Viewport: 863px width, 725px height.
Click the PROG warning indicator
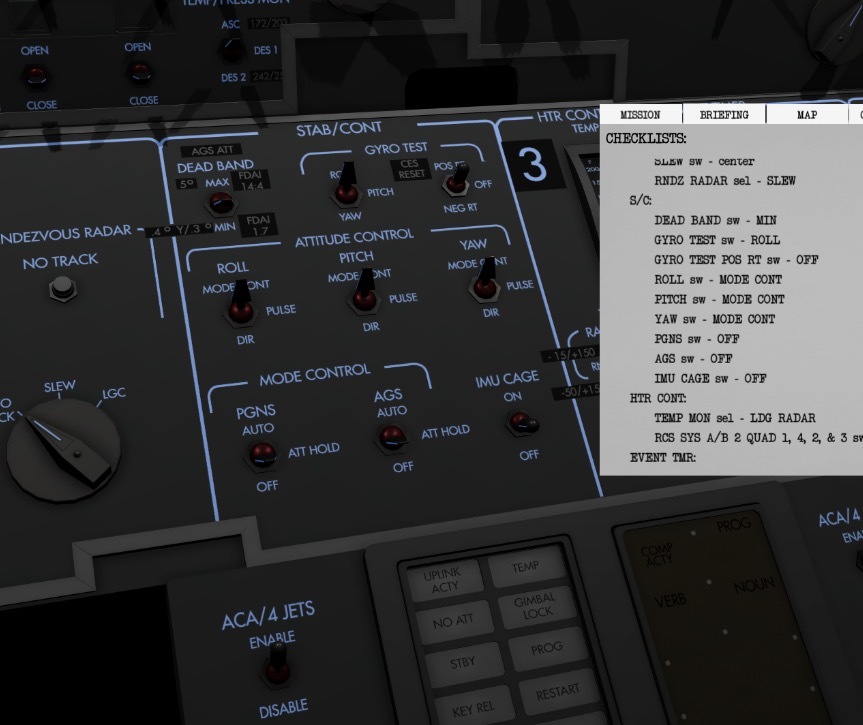[x=547, y=648]
